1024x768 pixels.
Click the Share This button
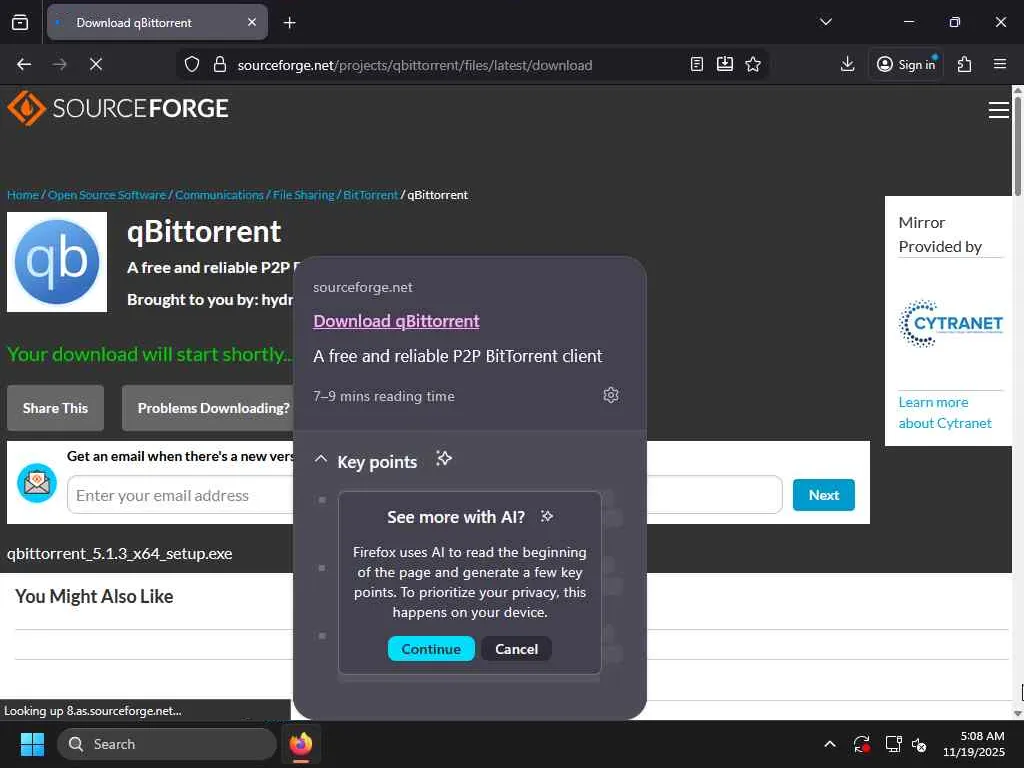56,408
